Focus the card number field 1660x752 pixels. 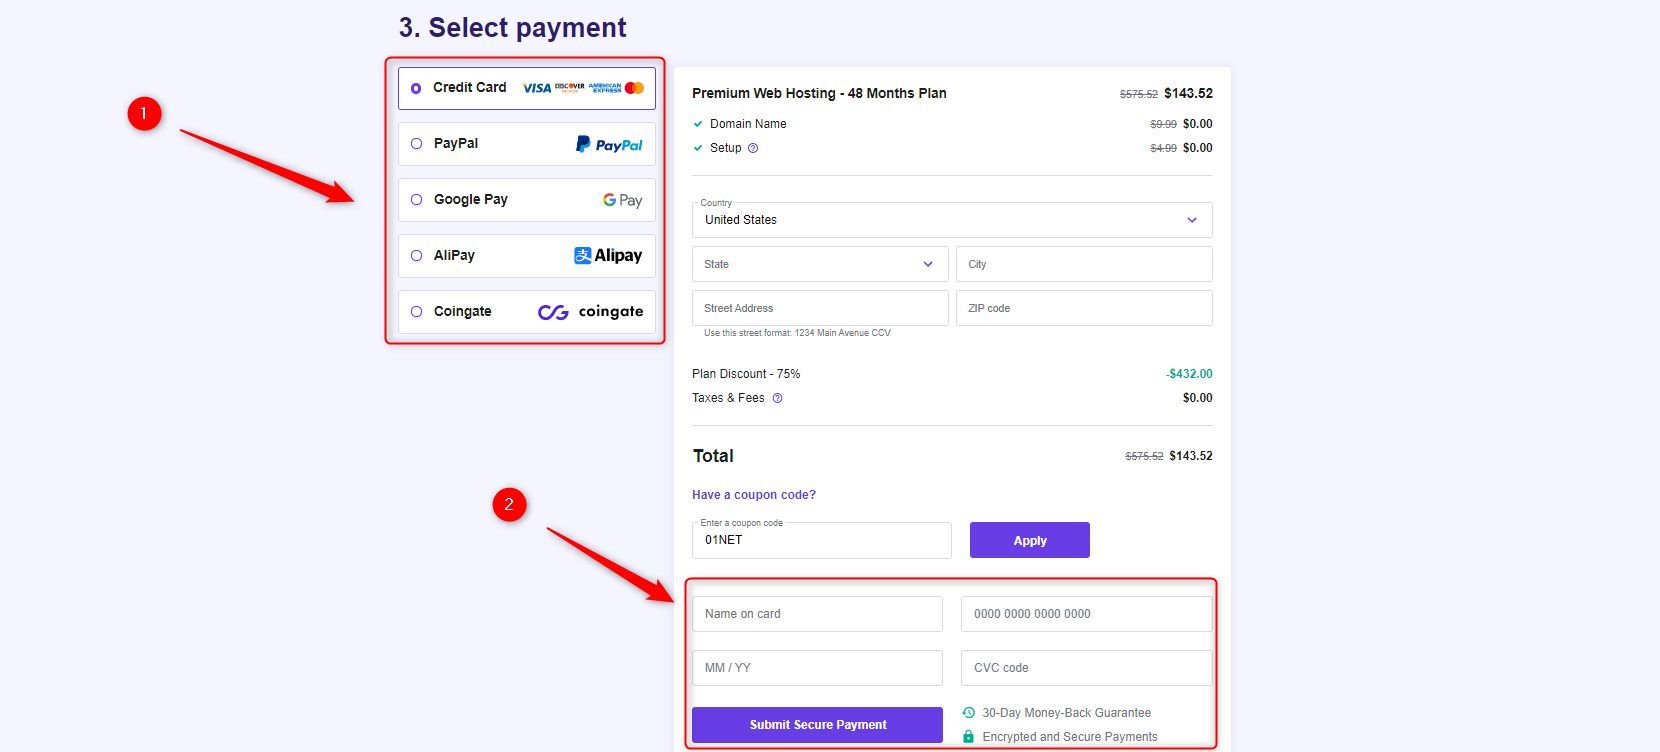coord(1087,614)
